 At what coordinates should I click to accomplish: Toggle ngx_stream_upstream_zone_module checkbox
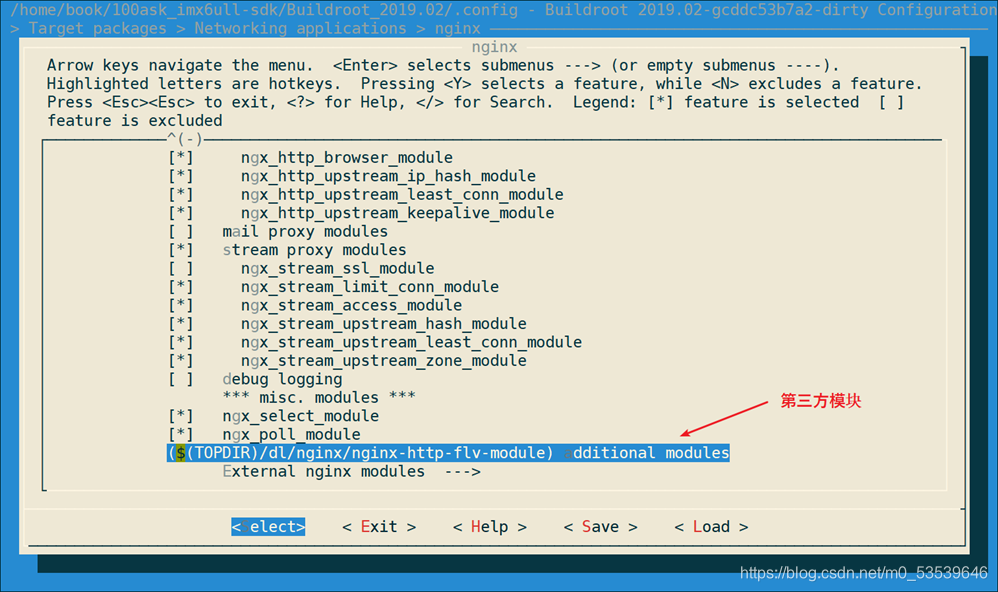pyautogui.click(x=181, y=360)
